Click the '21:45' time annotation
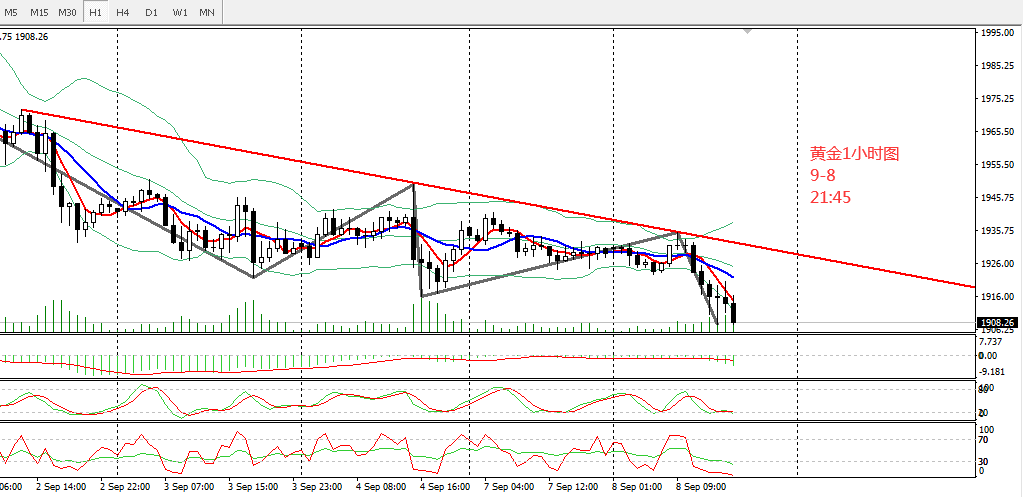The height and width of the screenshot is (497, 1023). (x=830, y=197)
